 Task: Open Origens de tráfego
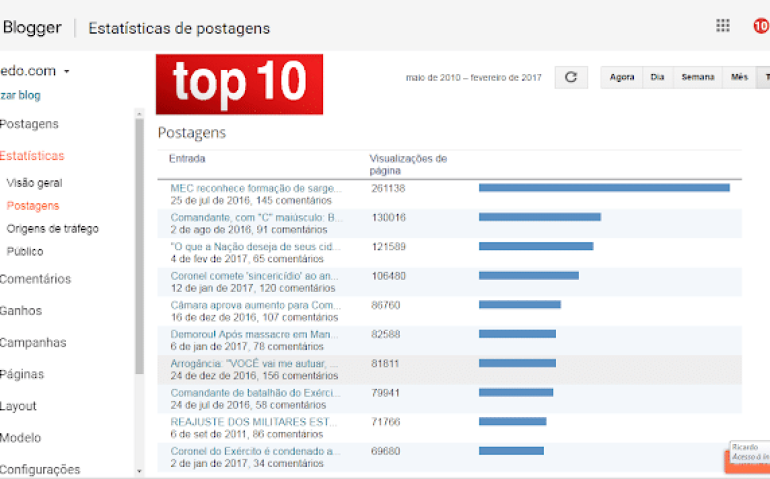coord(53,228)
